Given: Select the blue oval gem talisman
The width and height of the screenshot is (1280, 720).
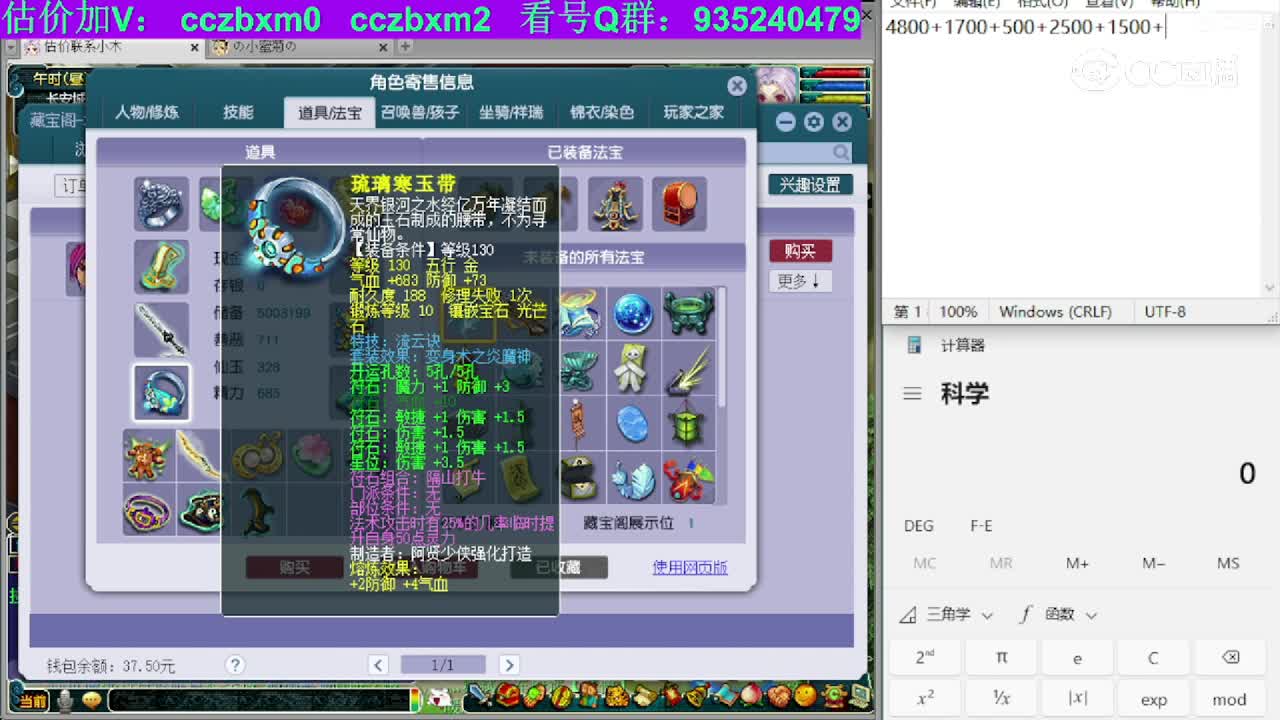Looking at the screenshot, I should tap(633, 423).
